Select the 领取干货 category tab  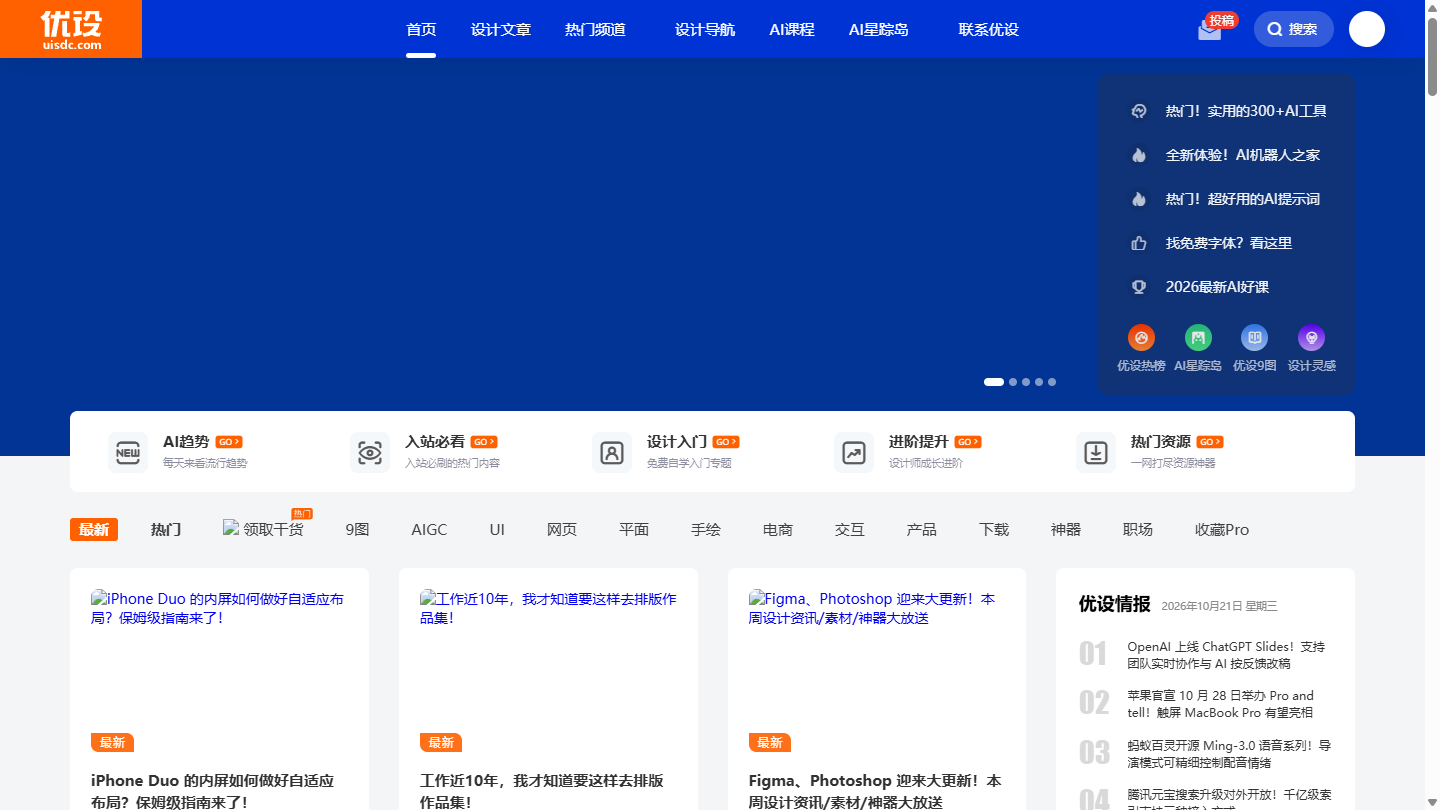coord(263,529)
